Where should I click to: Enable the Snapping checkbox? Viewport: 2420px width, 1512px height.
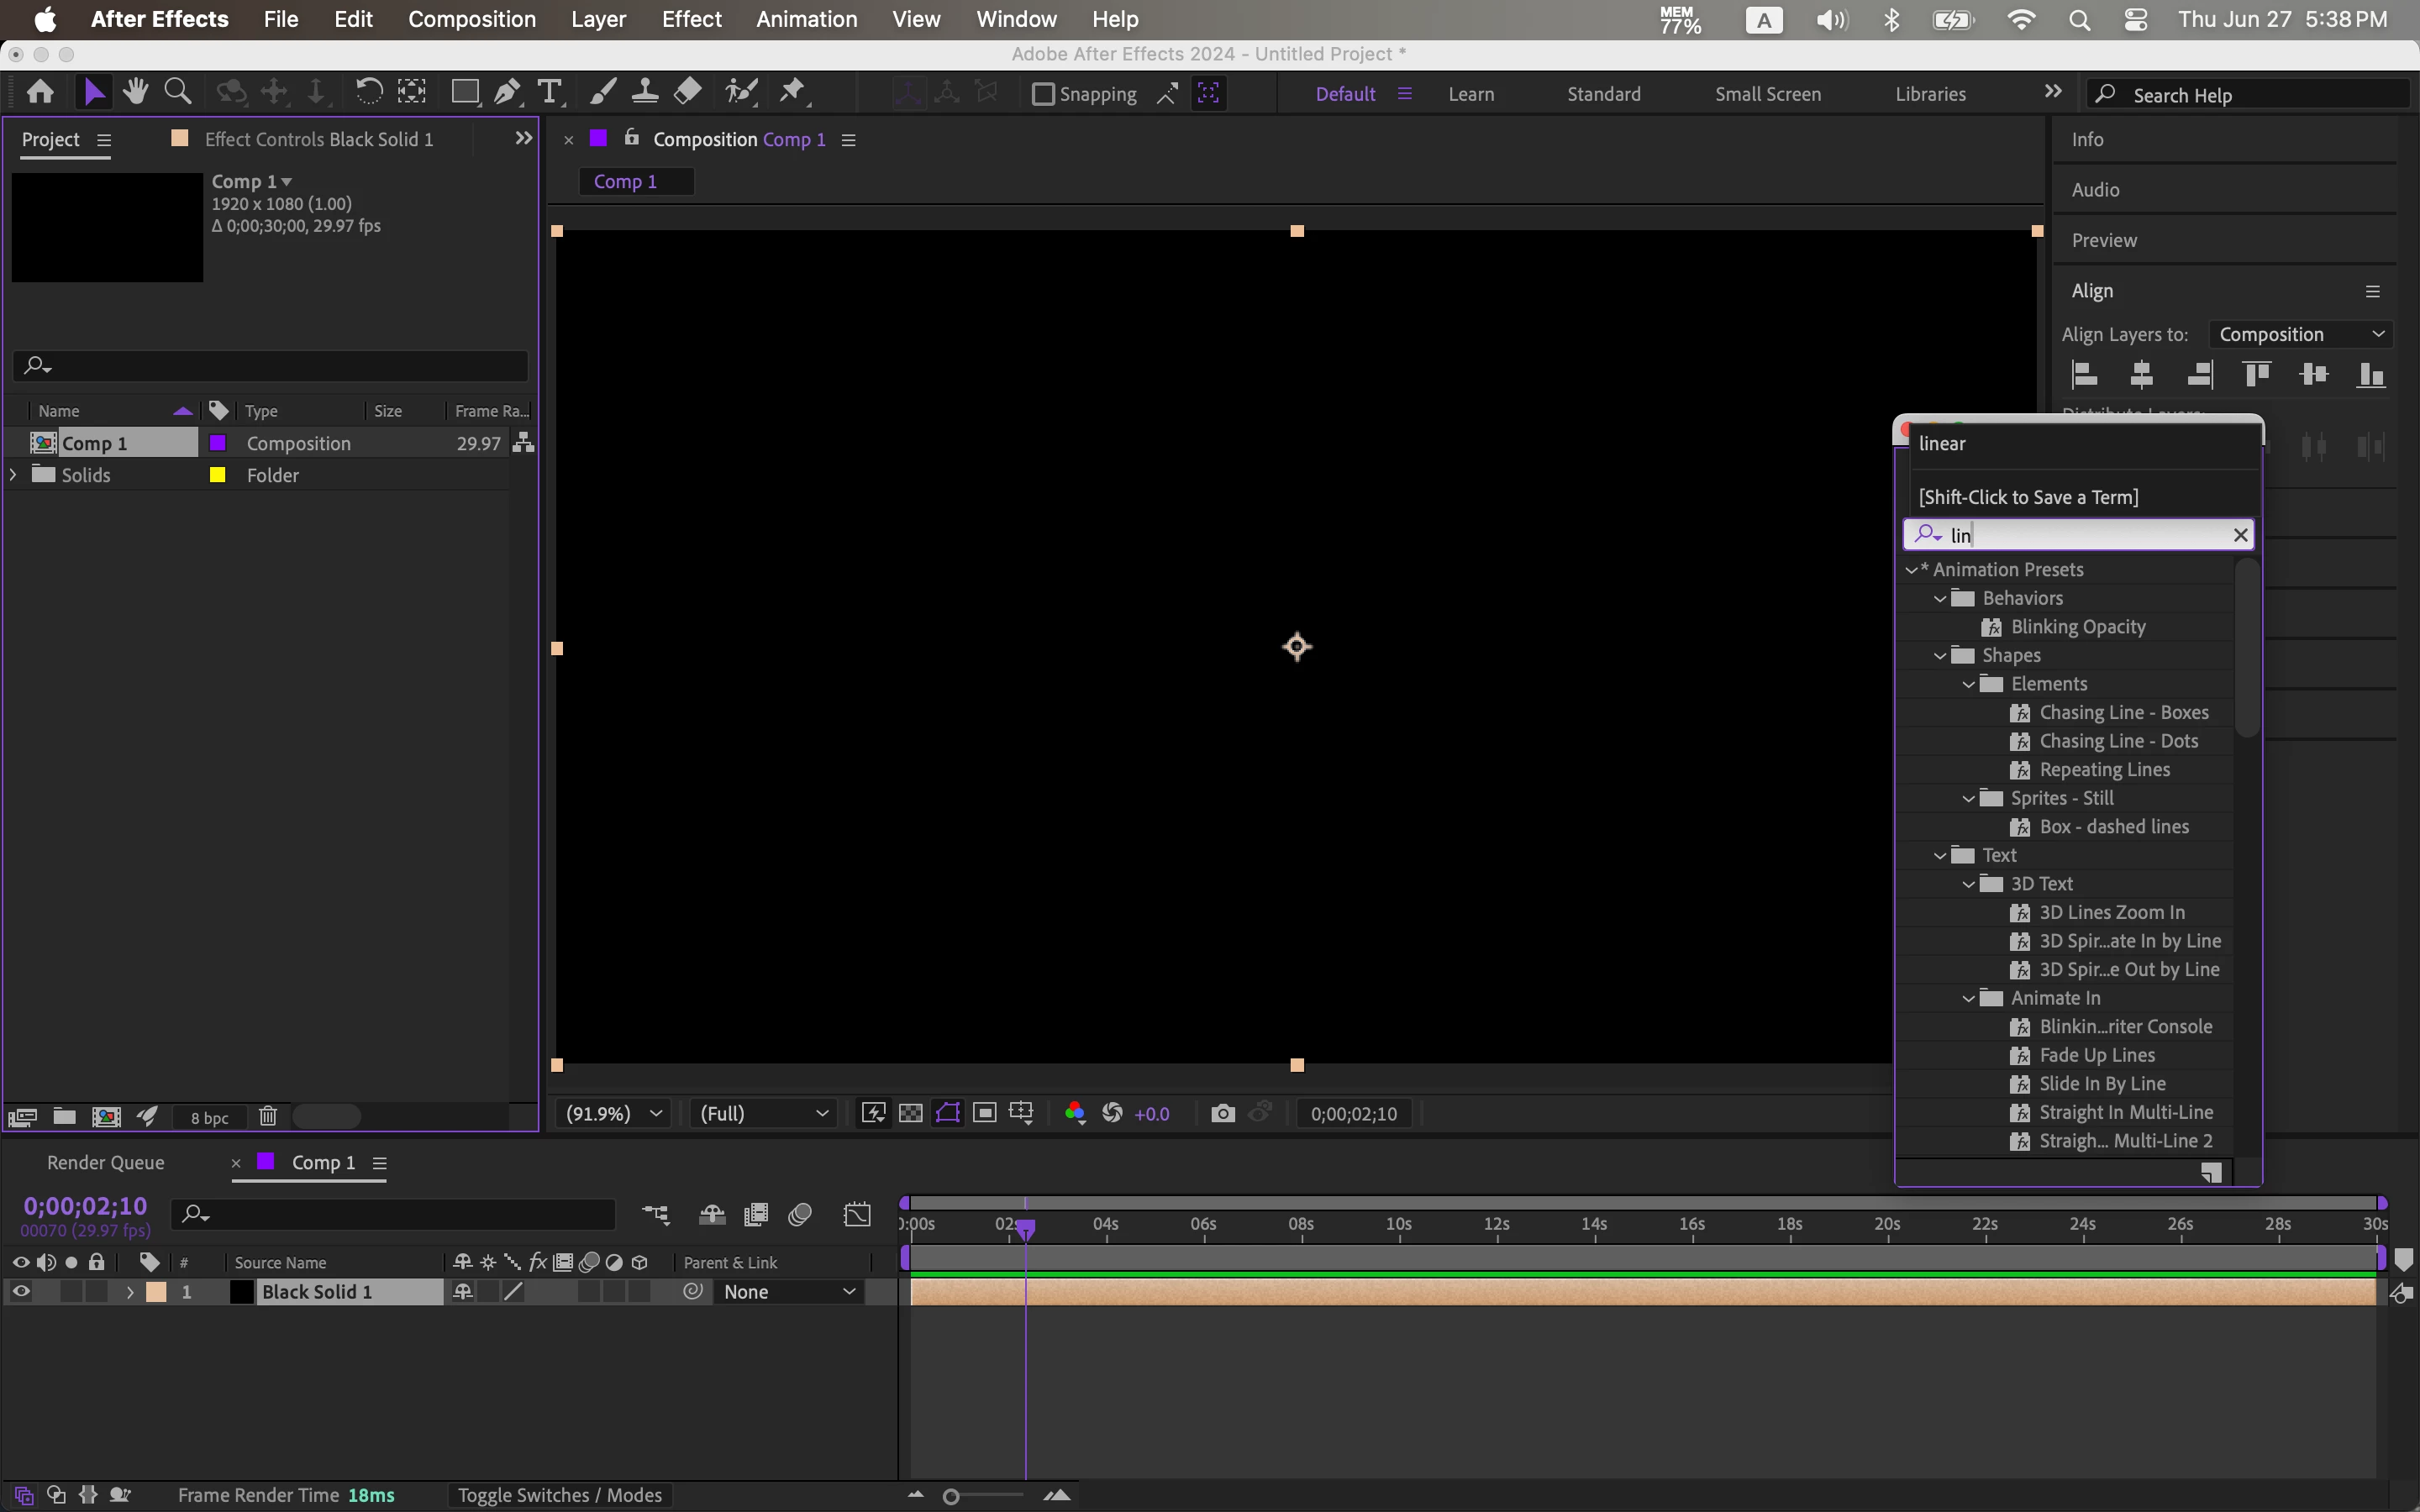coord(1043,94)
